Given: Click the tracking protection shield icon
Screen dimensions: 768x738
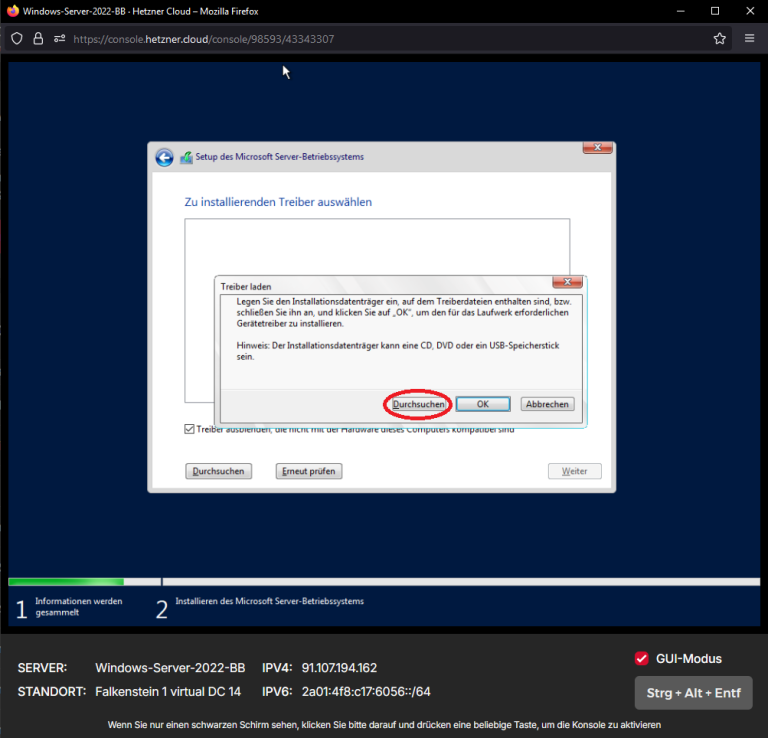Looking at the screenshot, I should [x=16, y=39].
